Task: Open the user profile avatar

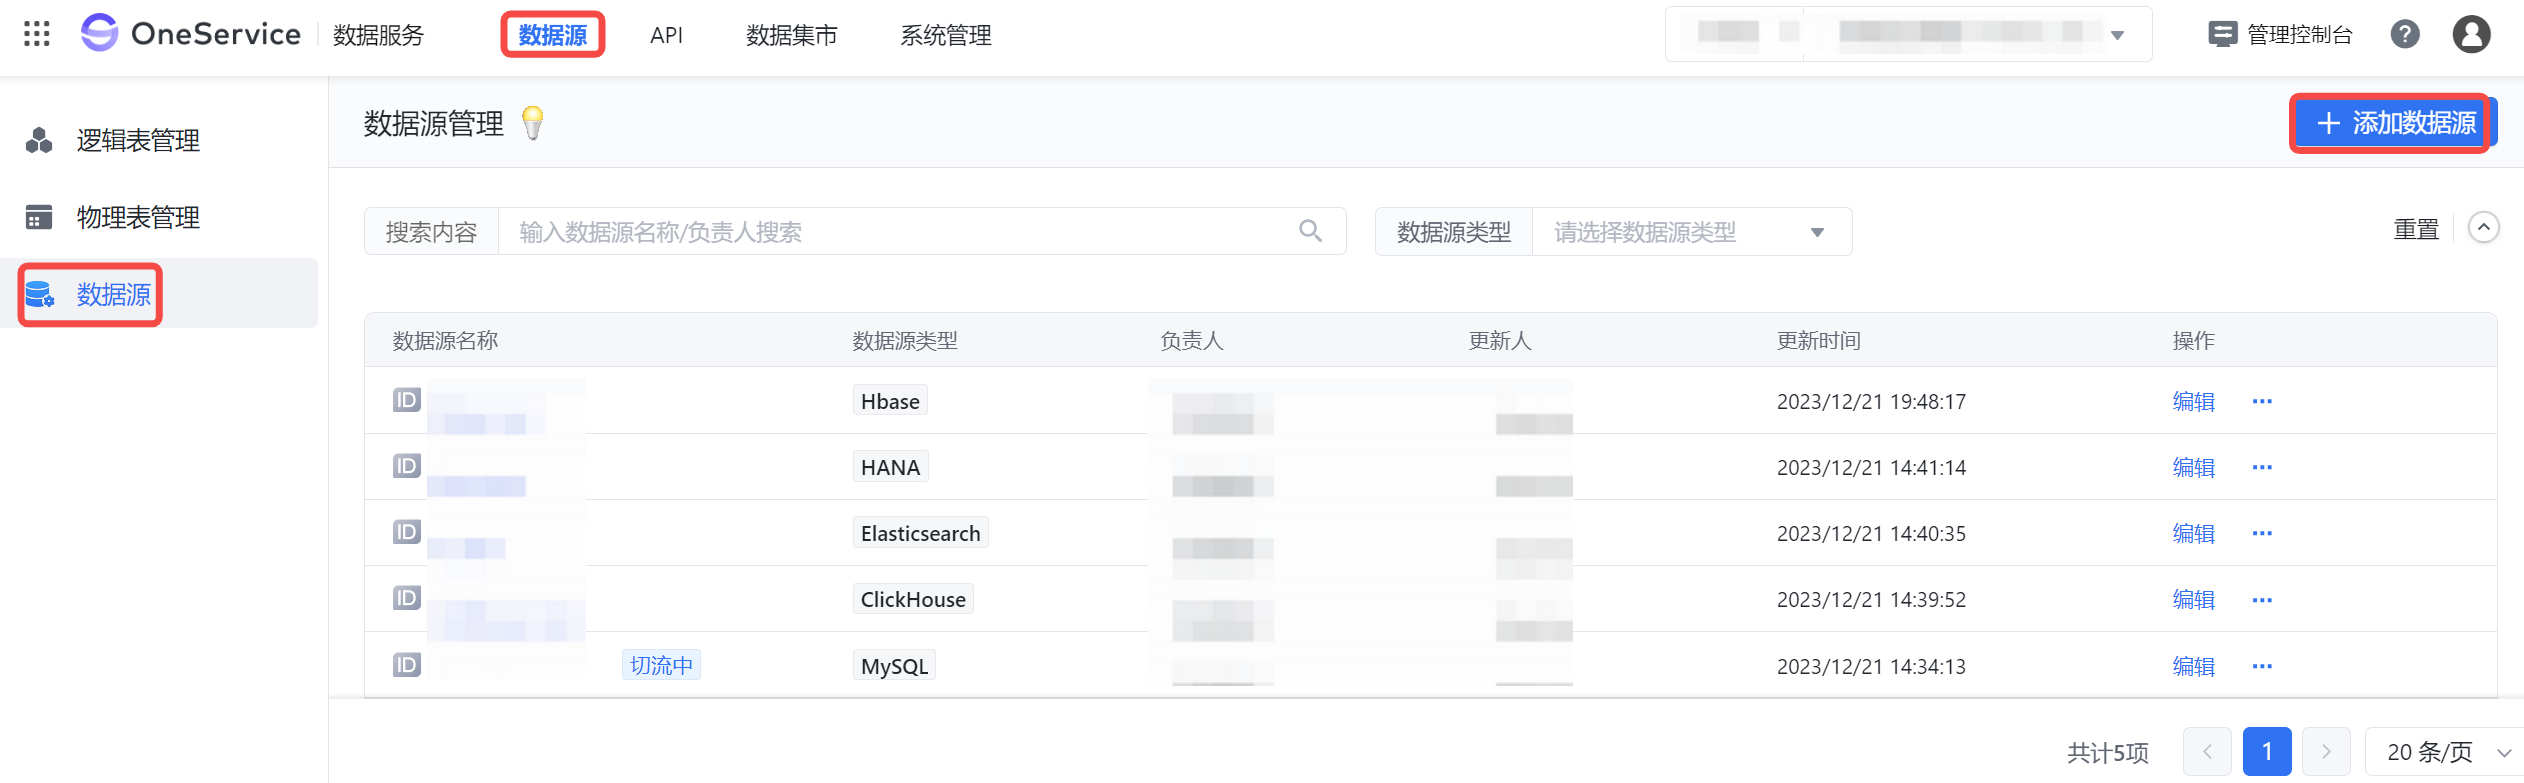Action: pyautogui.click(x=2470, y=34)
